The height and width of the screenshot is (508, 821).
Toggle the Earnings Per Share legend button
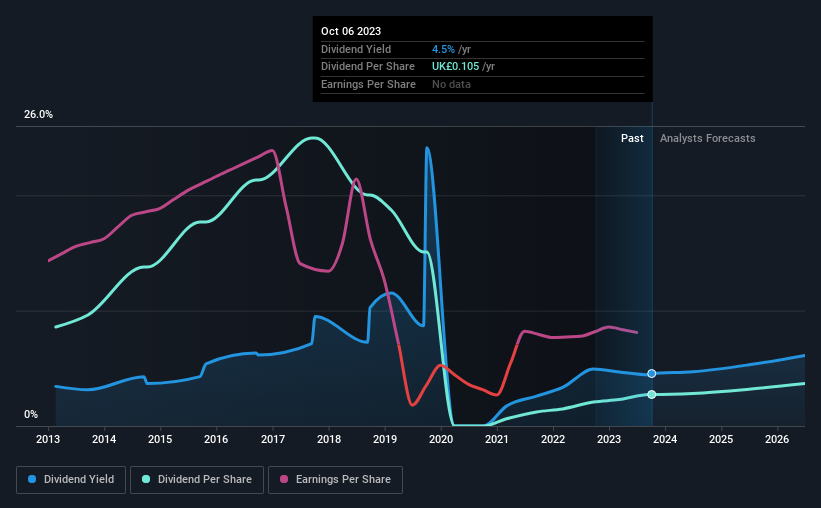click(336, 480)
